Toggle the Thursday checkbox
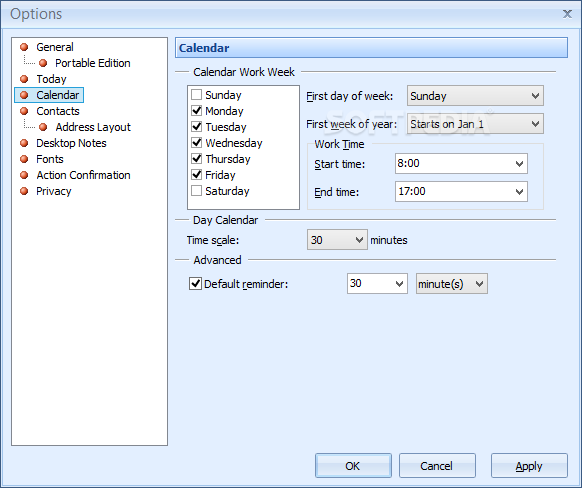The image size is (582, 488). (x=196, y=158)
